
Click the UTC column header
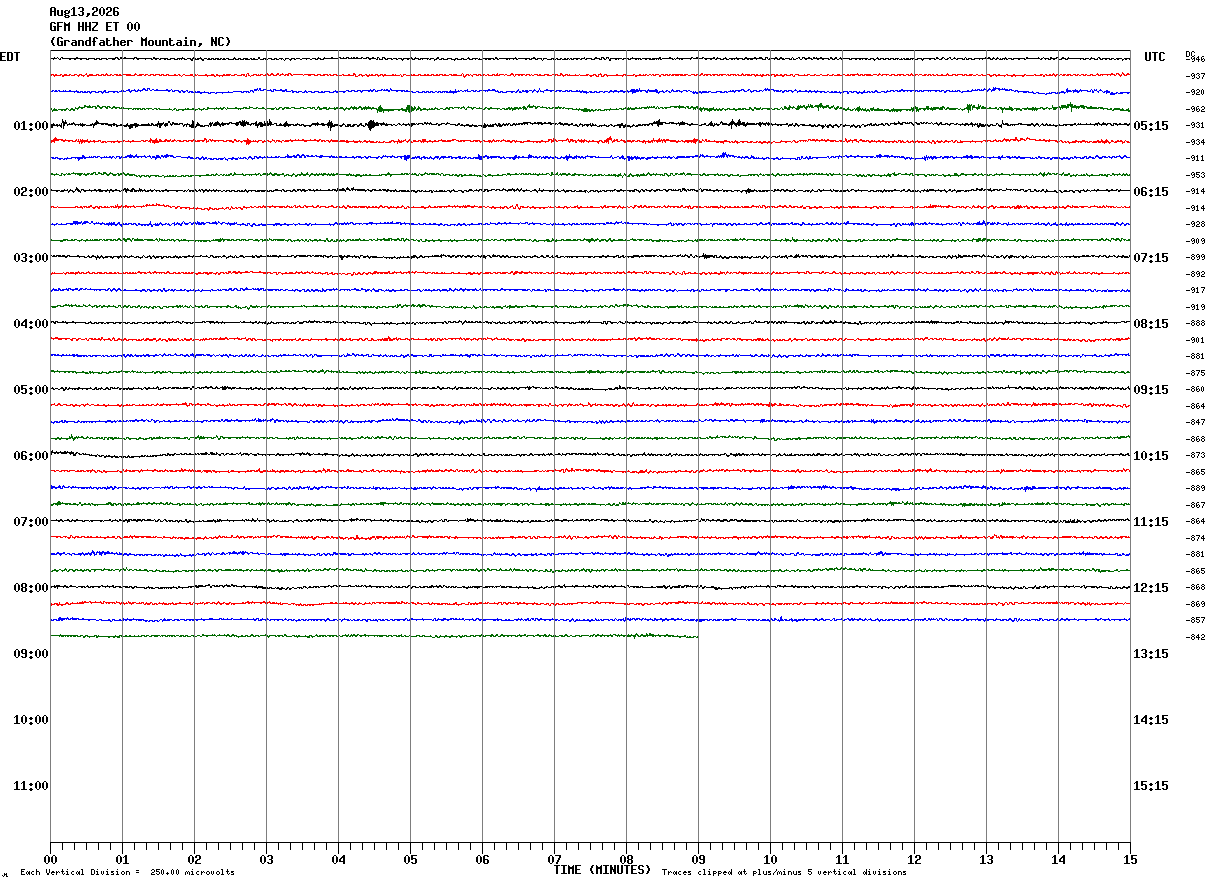click(x=1155, y=57)
